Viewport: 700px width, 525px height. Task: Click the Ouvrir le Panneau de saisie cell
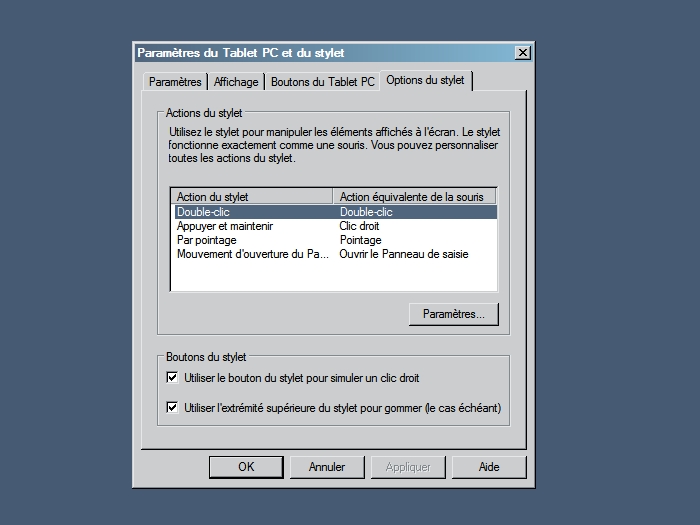click(404, 254)
